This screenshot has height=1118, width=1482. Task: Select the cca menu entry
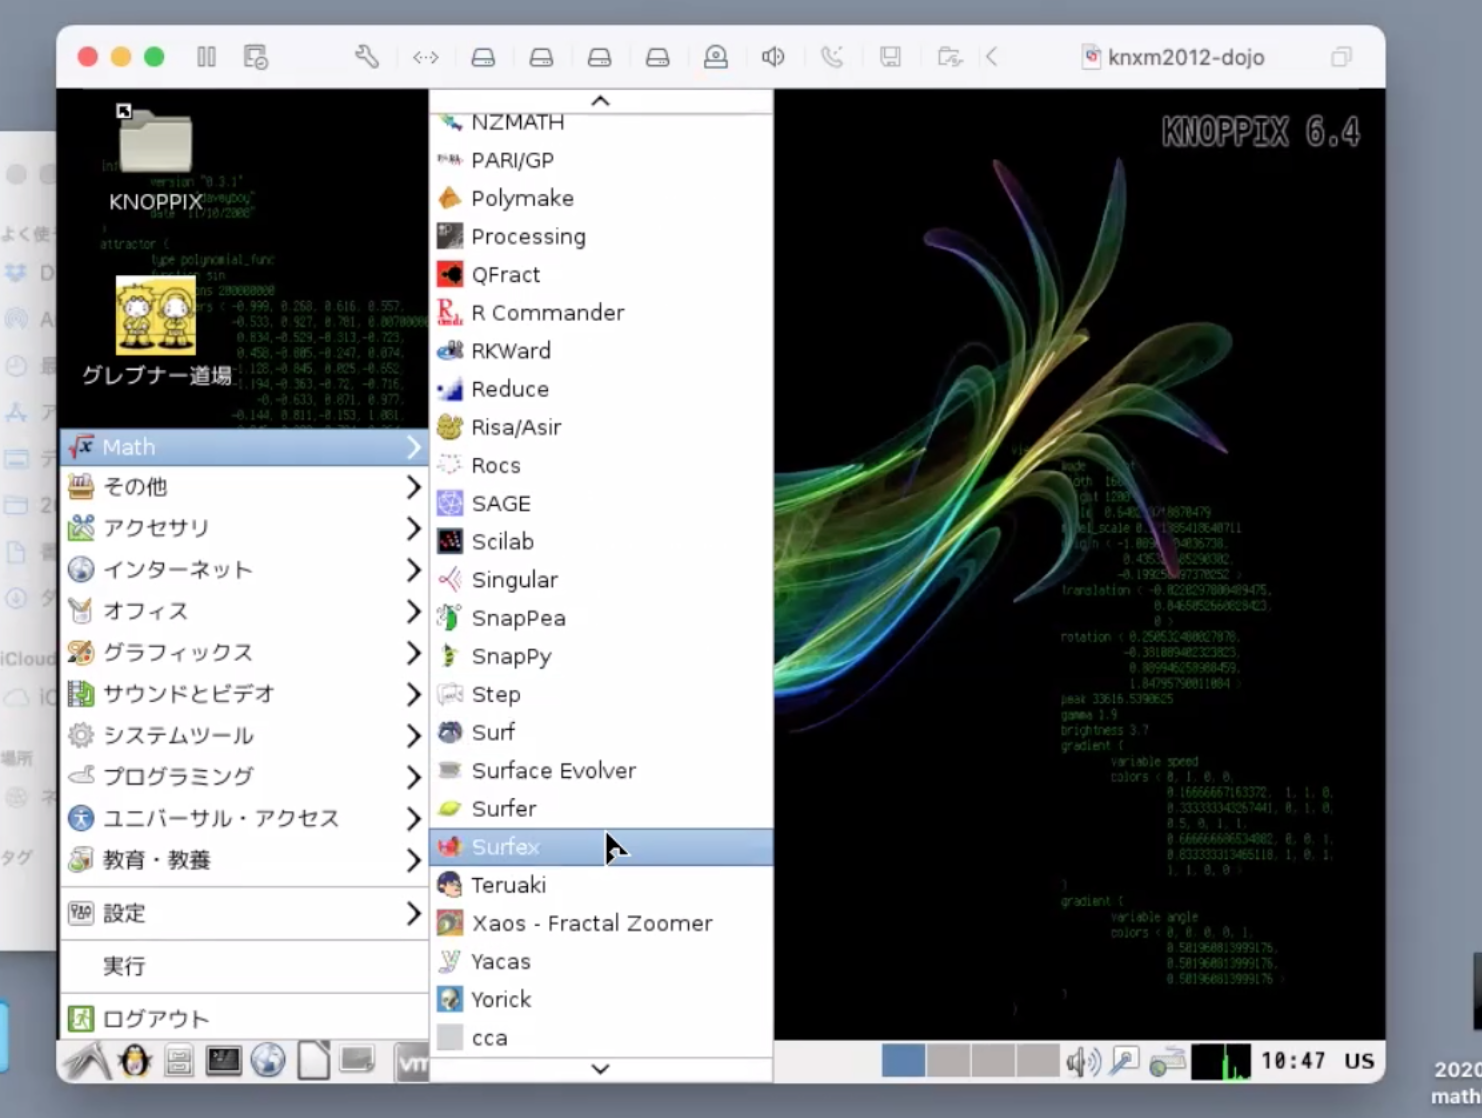click(x=600, y=1038)
